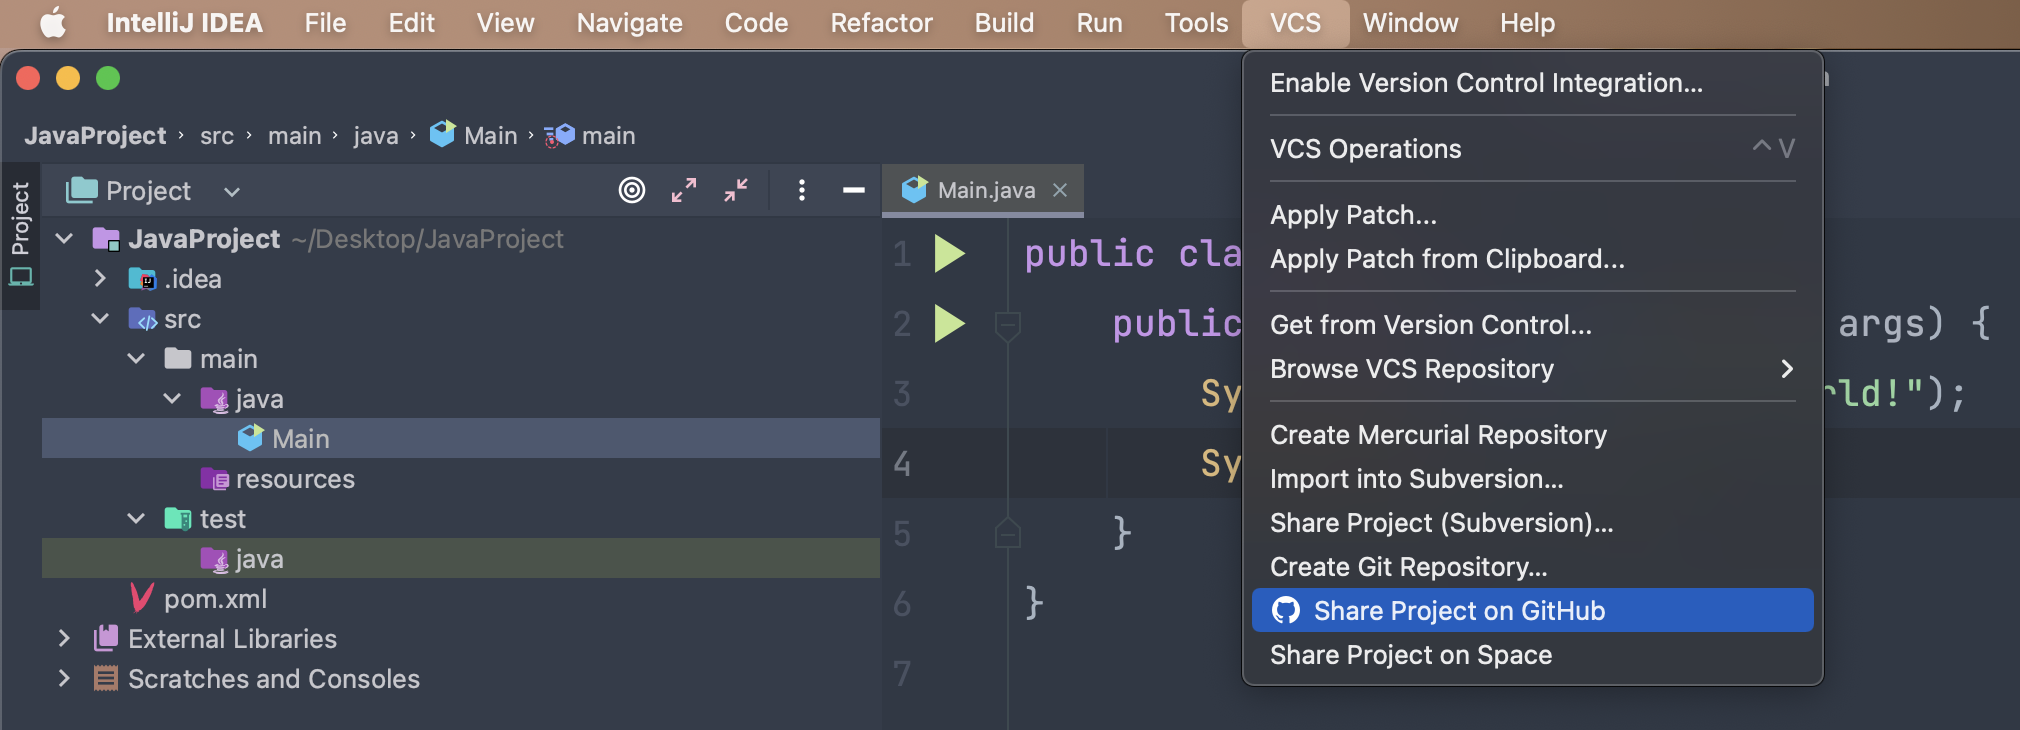
Task: Click the Expand All icon in Project panel
Action: tap(684, 190)
